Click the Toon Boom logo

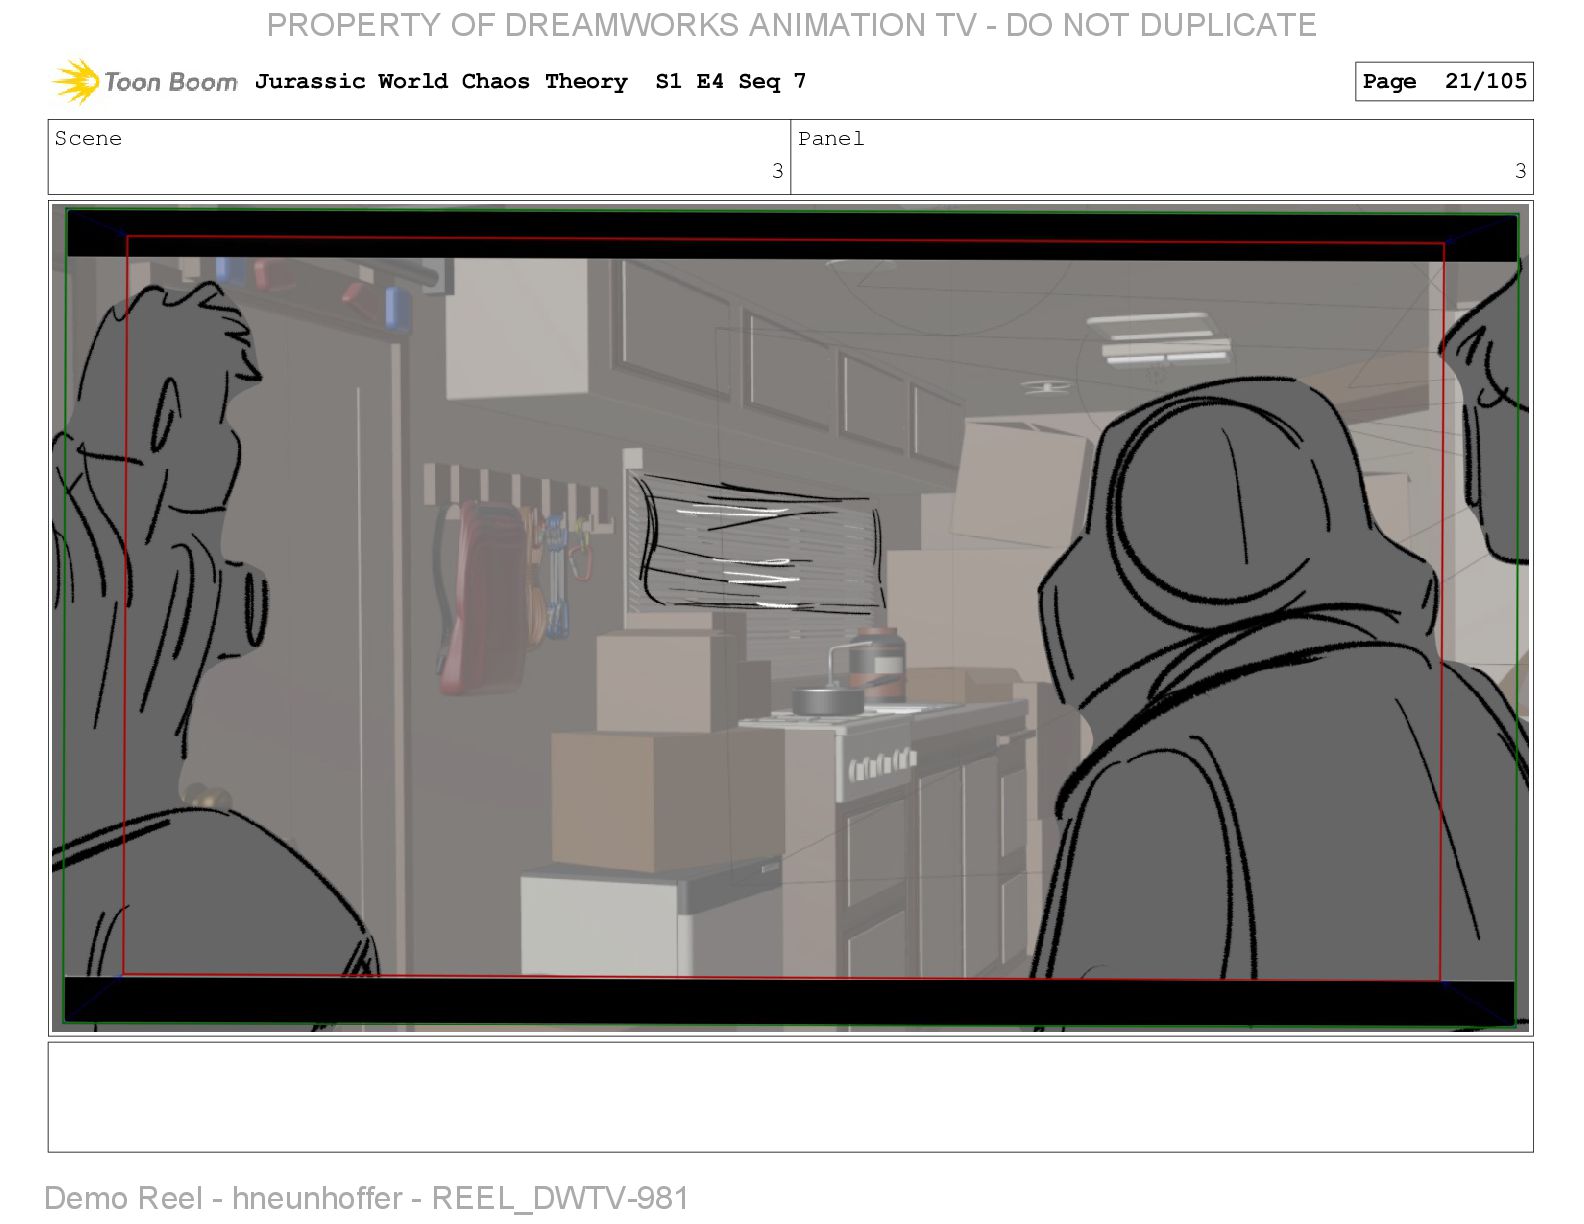point(145,81)
